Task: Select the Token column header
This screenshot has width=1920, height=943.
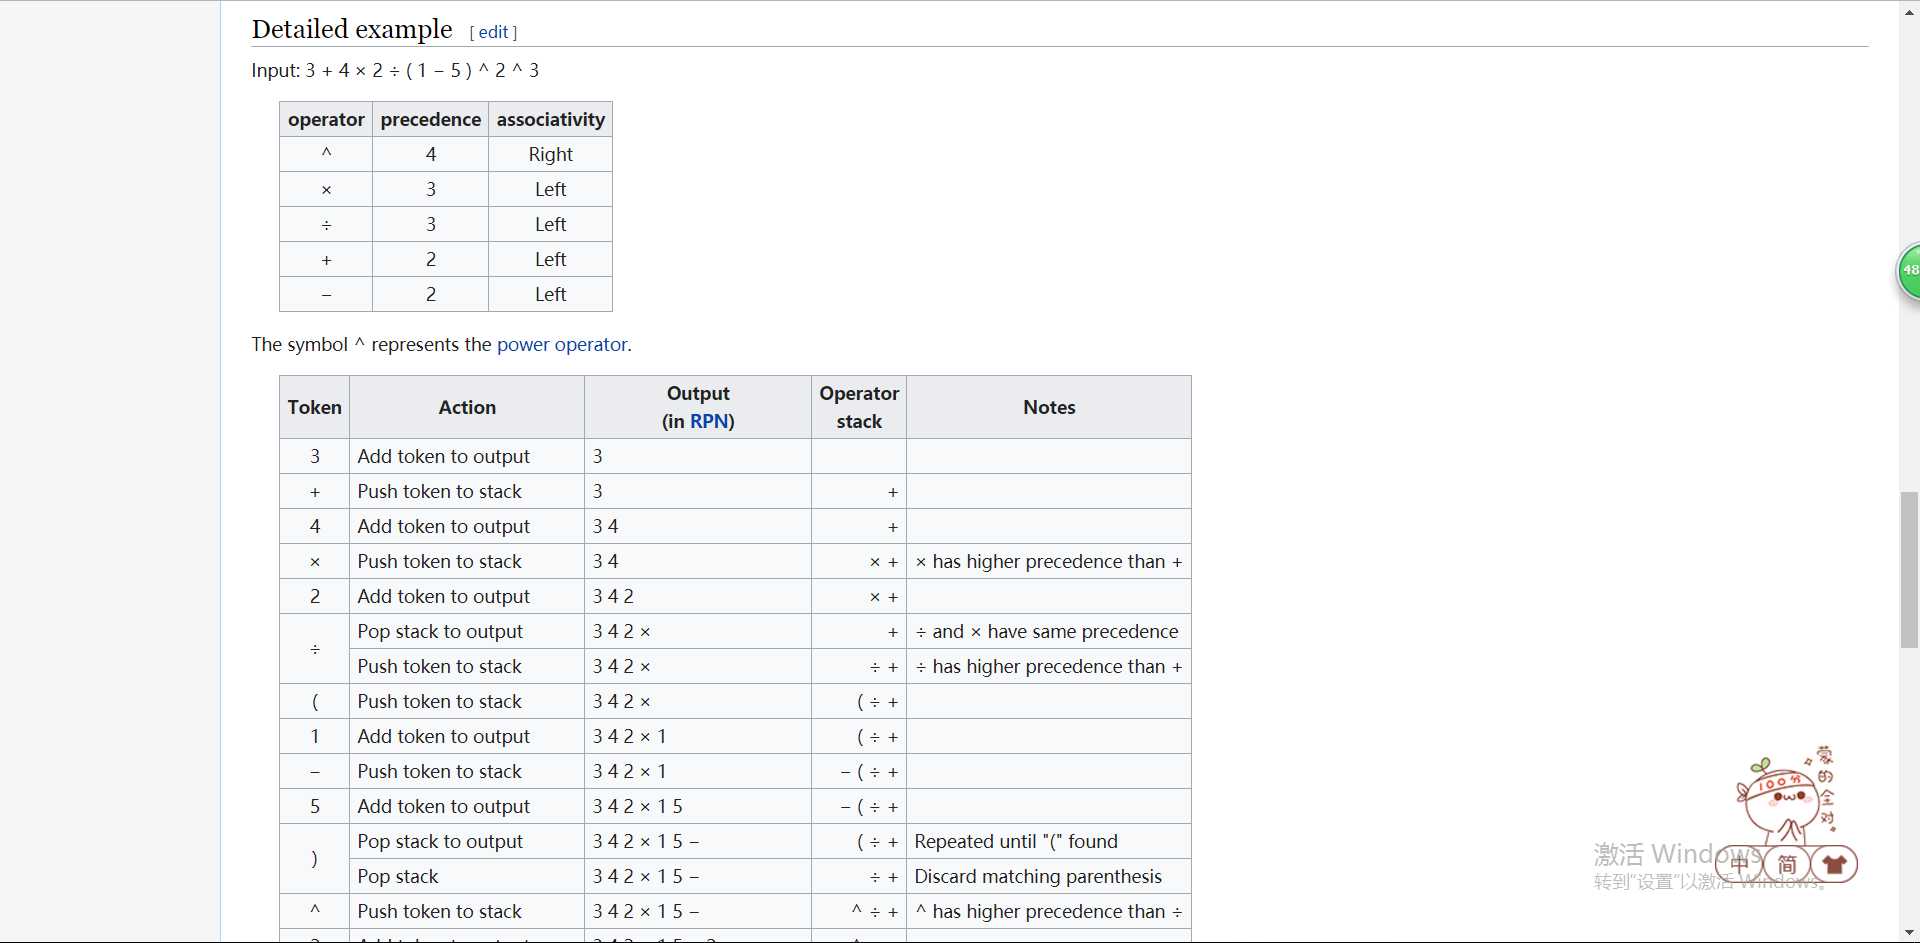Action: [x=314, y=407]
